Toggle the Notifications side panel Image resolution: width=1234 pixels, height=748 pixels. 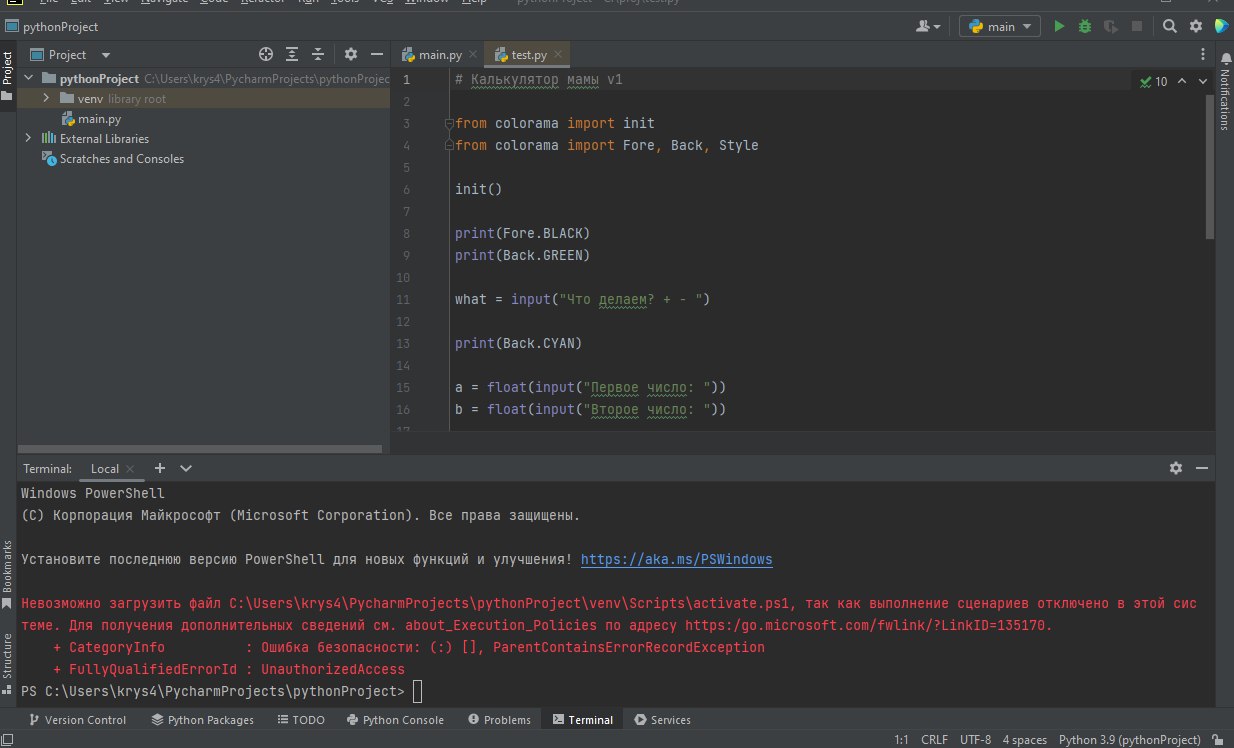pos(1224,99)
